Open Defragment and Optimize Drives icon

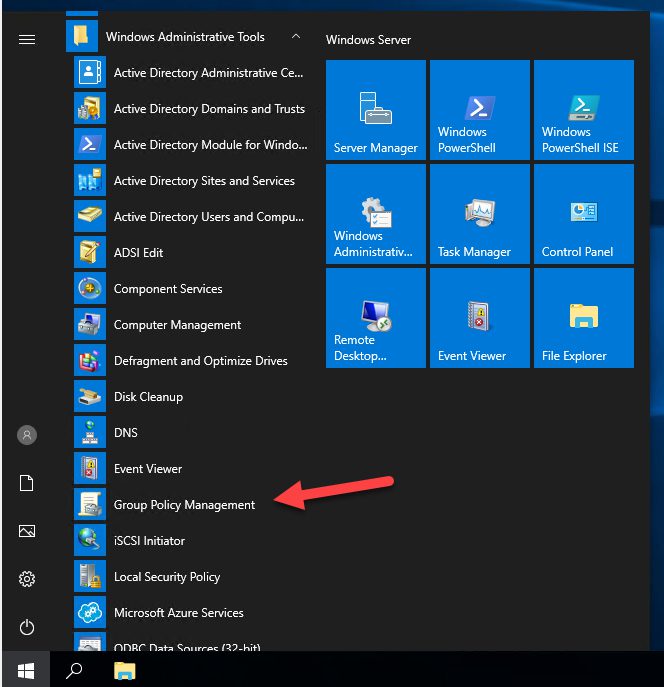point(90,360)
